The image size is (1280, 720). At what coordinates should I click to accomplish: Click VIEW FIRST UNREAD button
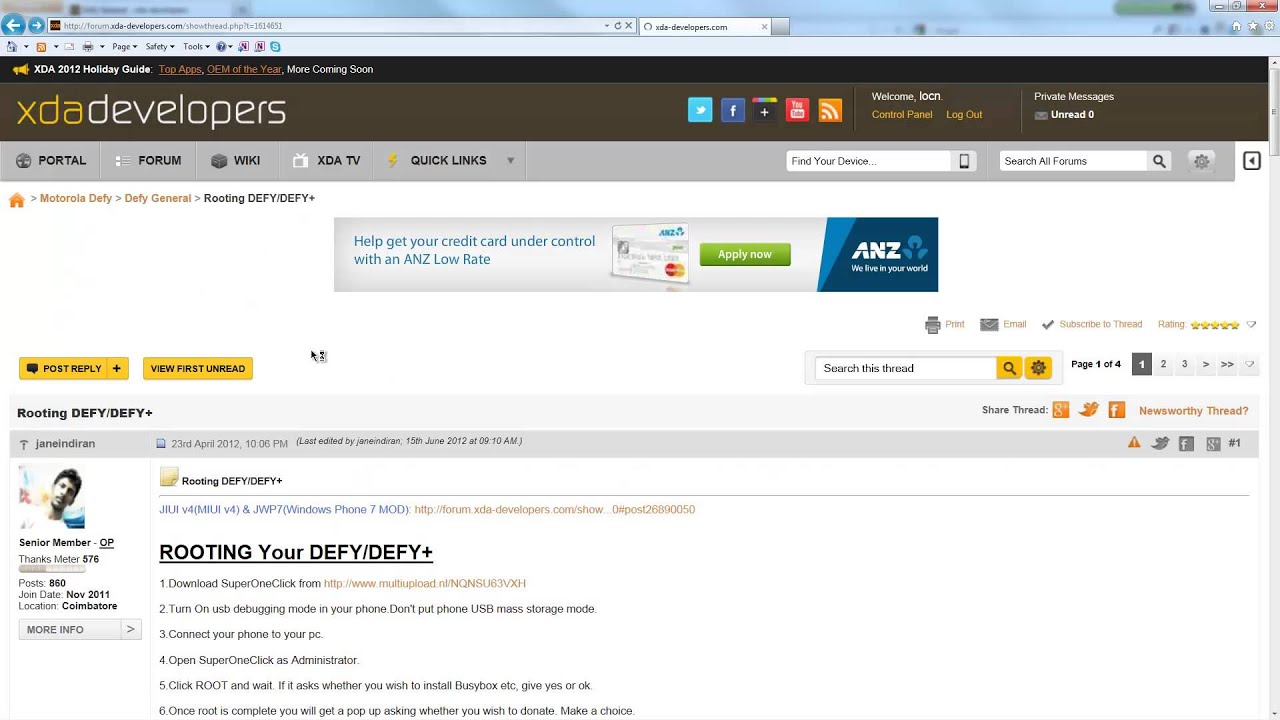198,369
